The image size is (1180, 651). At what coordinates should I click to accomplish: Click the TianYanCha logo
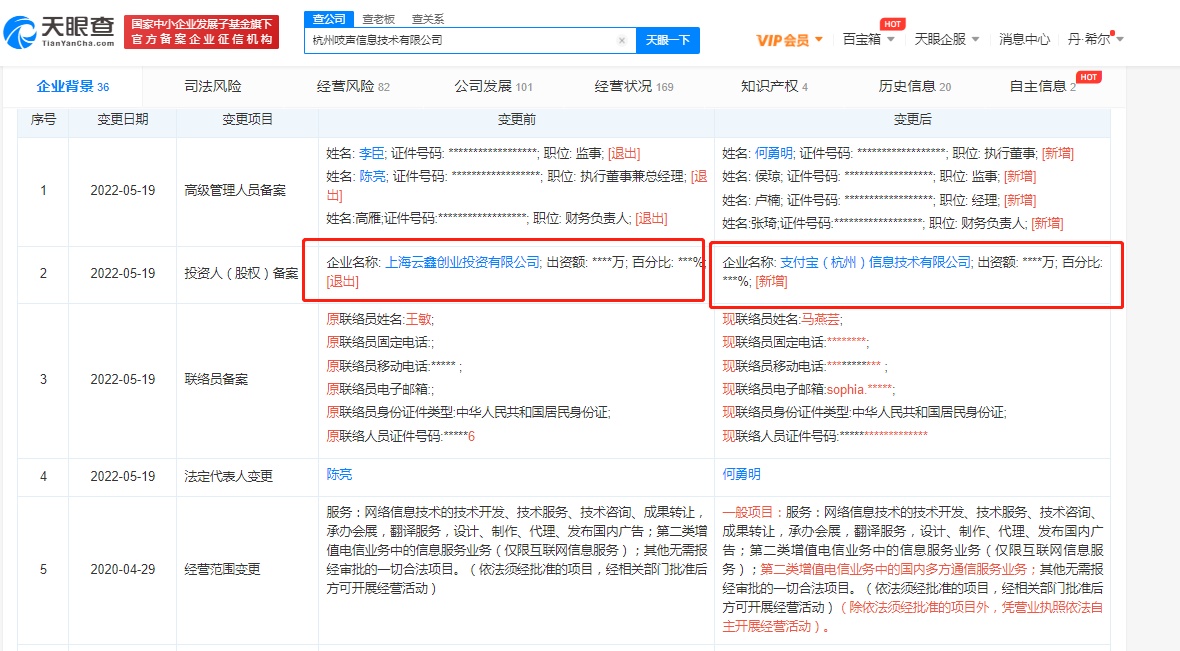[58, 31]
